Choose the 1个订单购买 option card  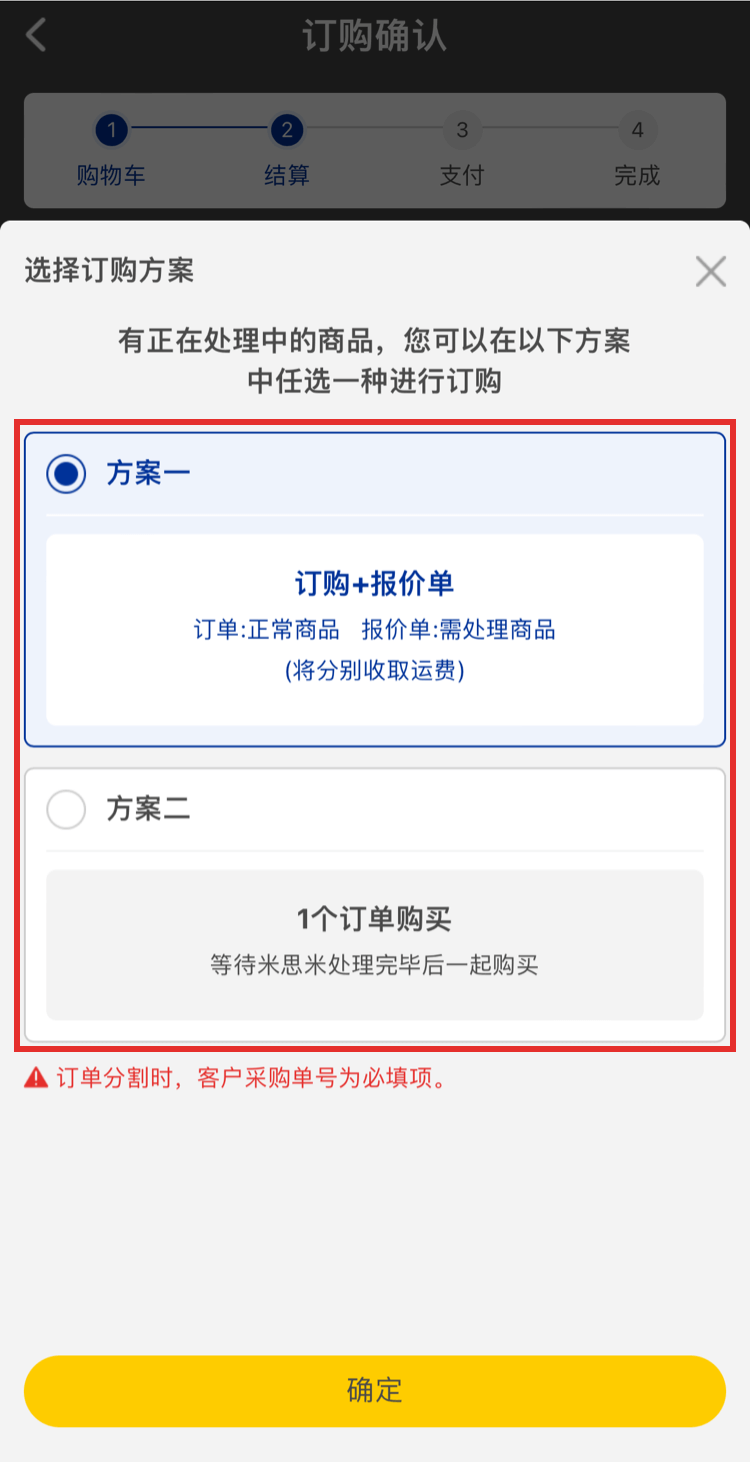375,943
